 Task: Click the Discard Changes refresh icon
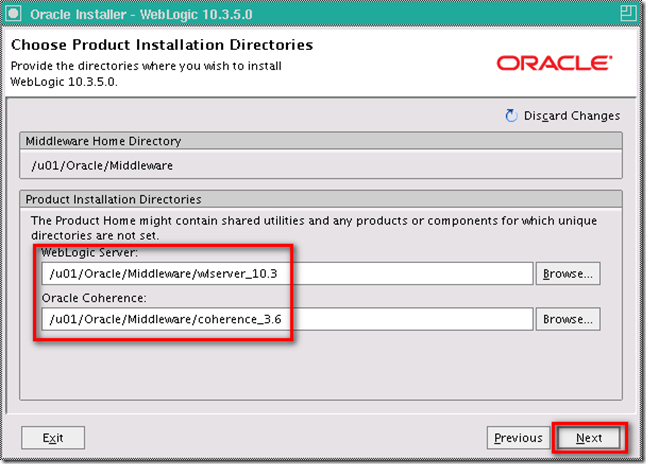[x=511, y=116]
